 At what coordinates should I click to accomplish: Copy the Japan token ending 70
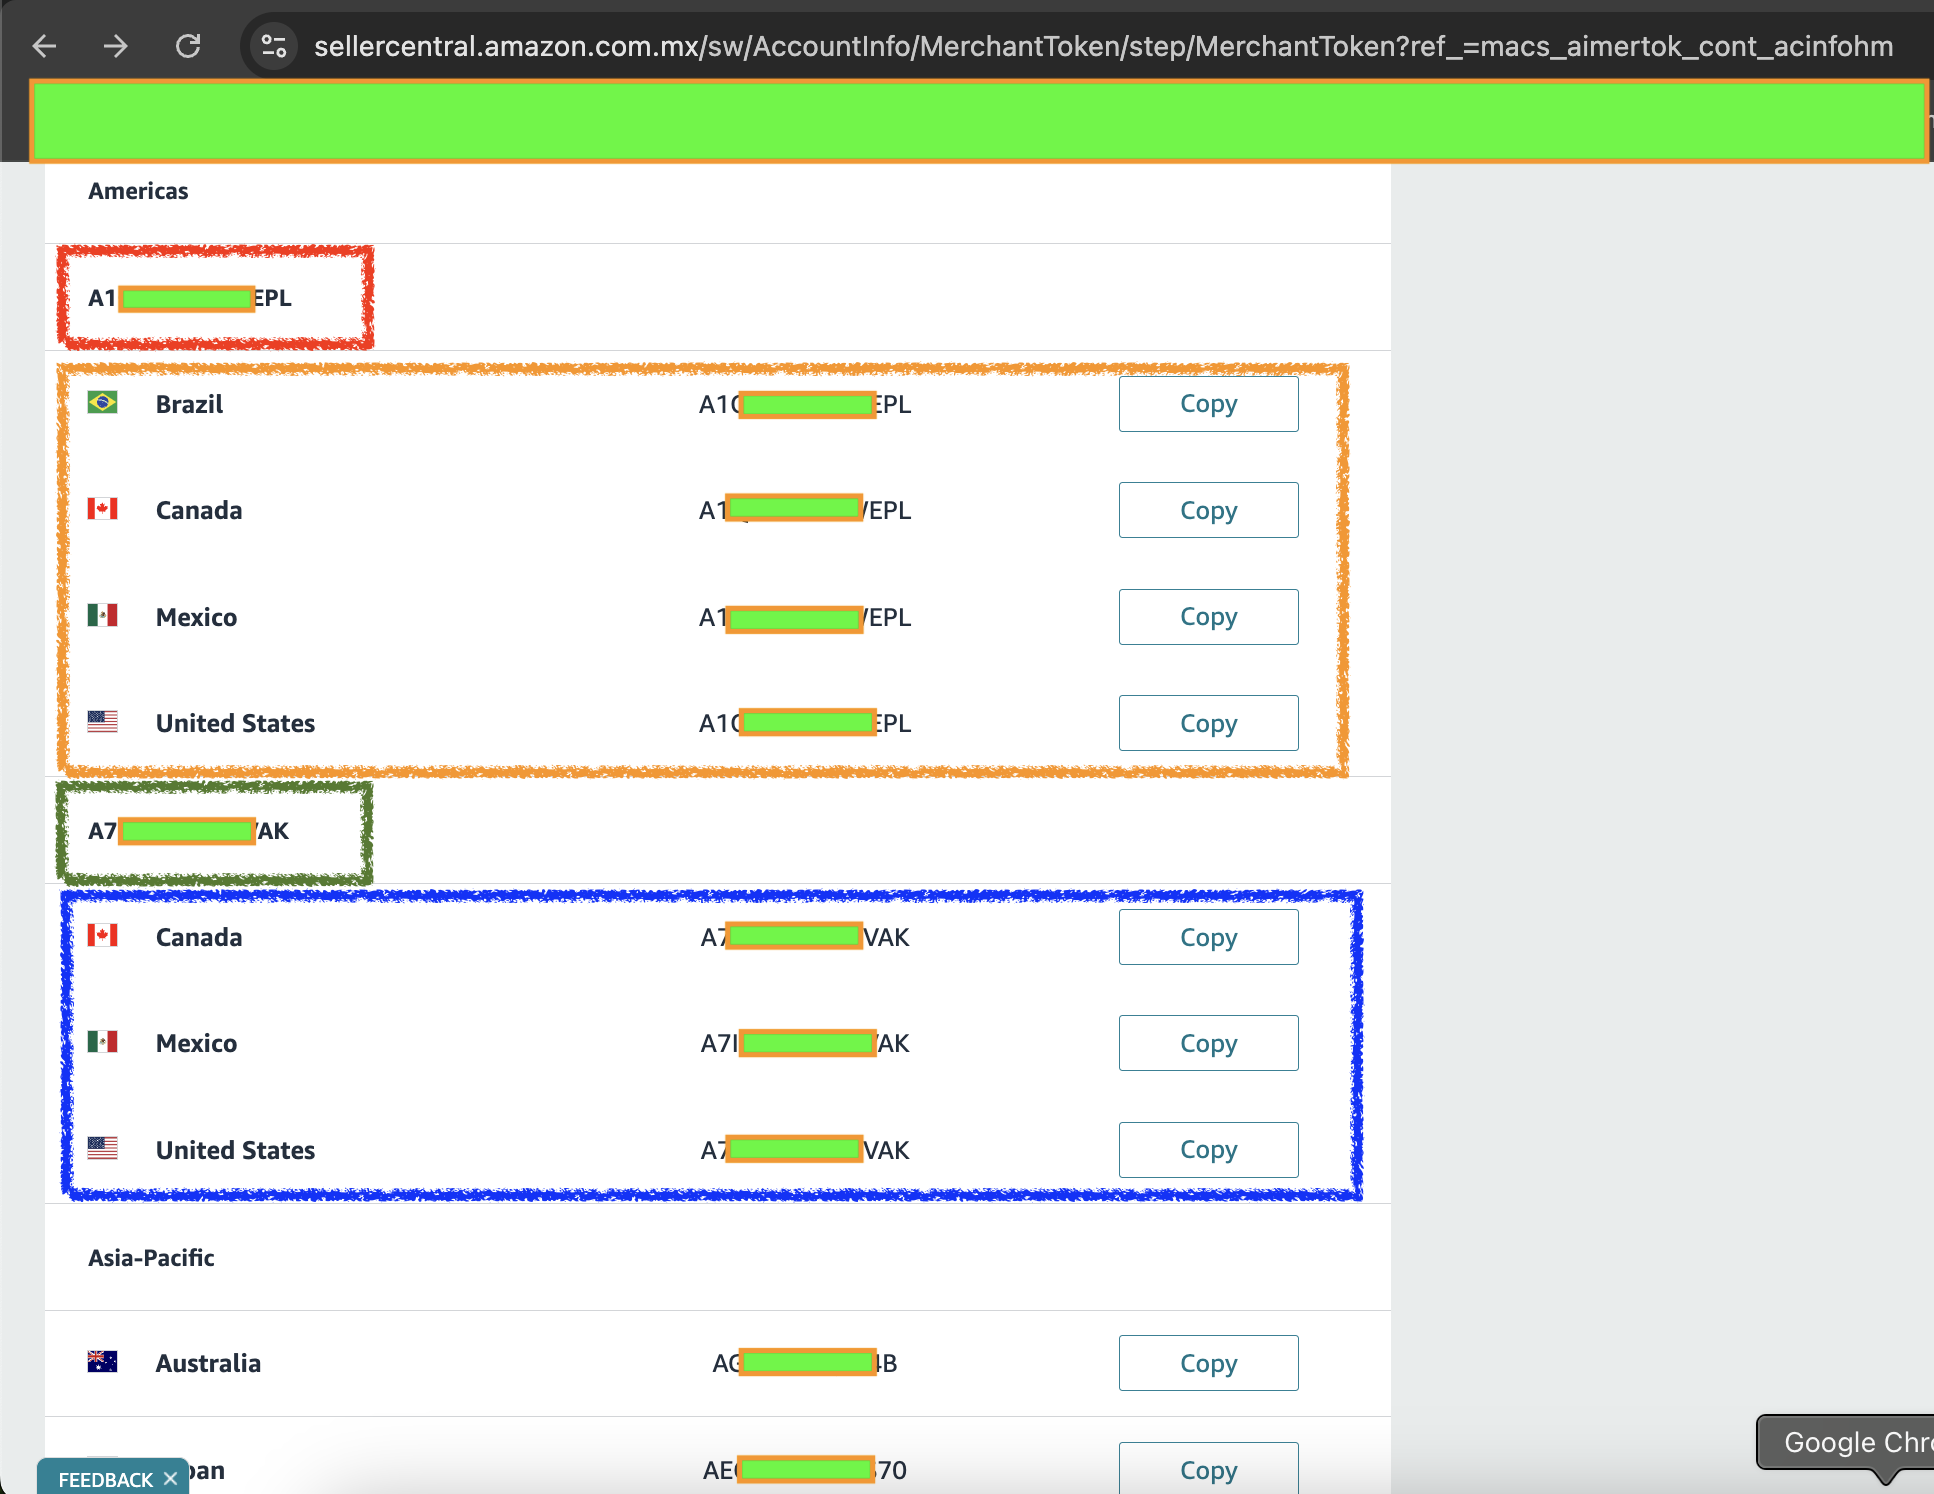coord(1208,1468)
